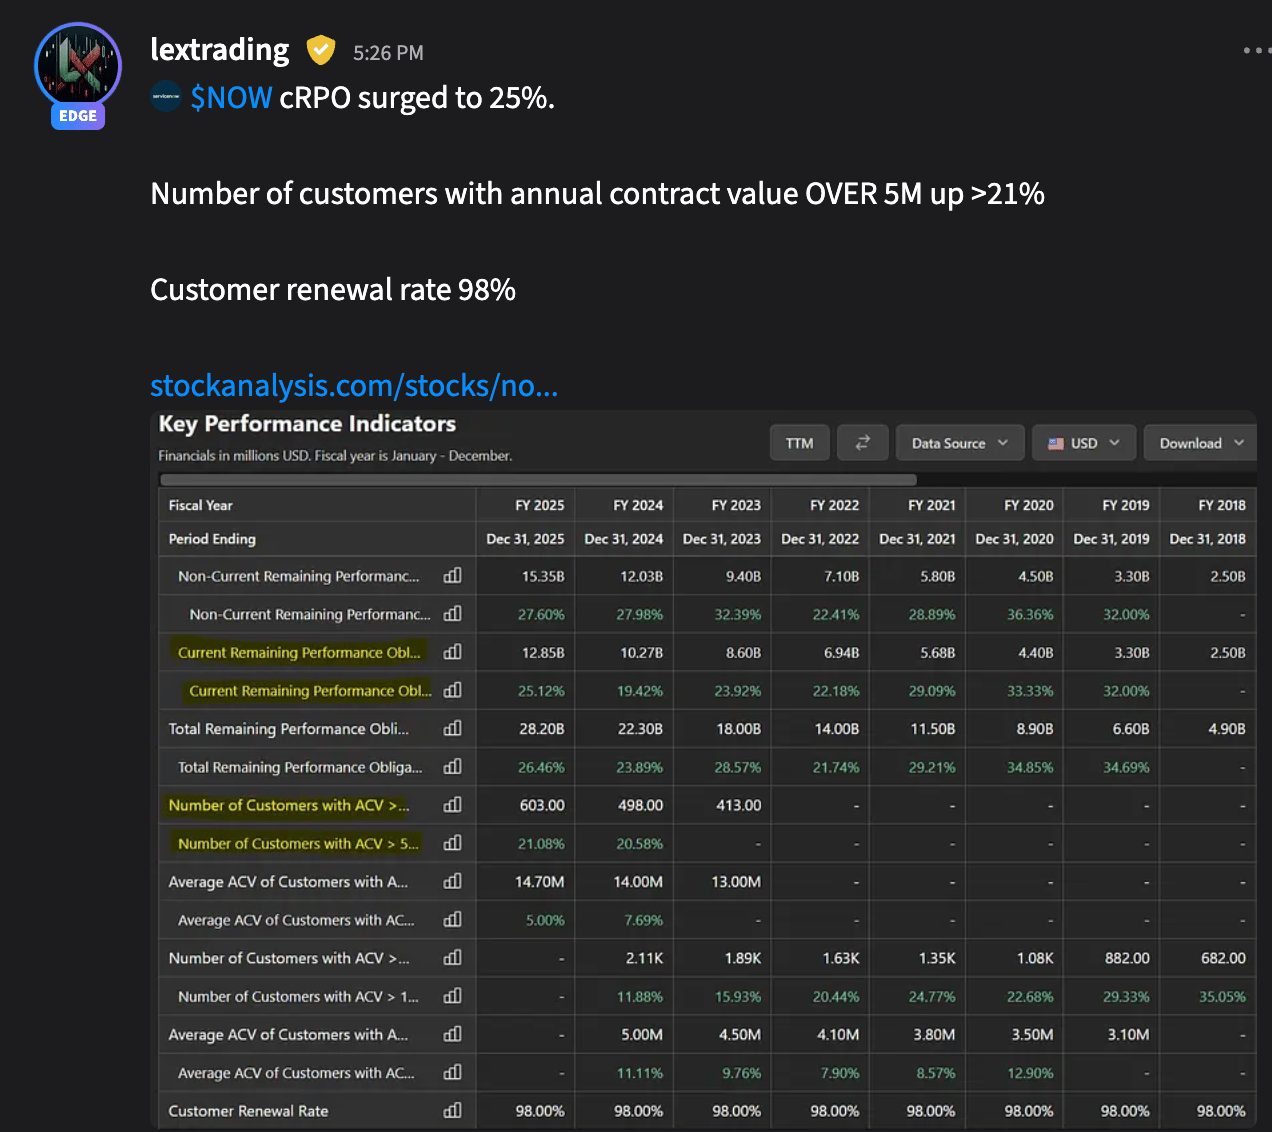Click the chart icon for Customer Renewal Rate

(452, 1110)
